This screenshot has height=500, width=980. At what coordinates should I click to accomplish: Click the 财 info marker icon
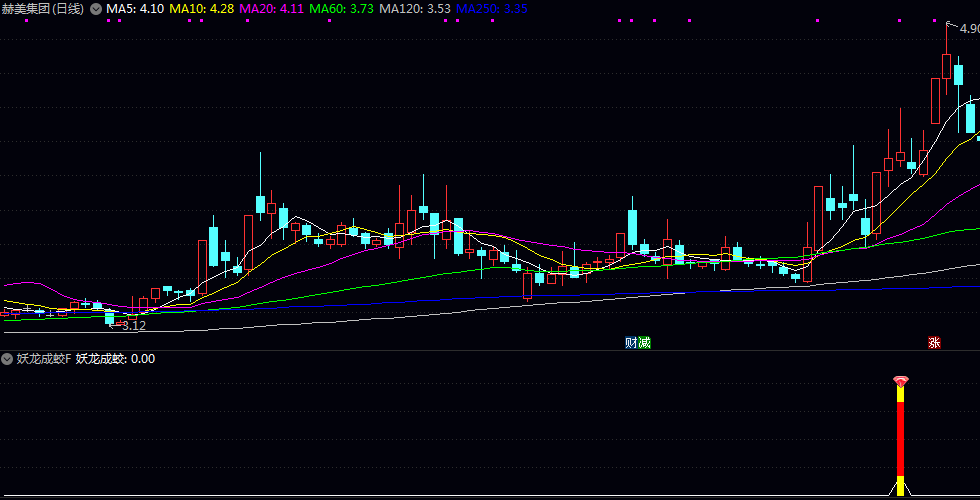(631, 342)
